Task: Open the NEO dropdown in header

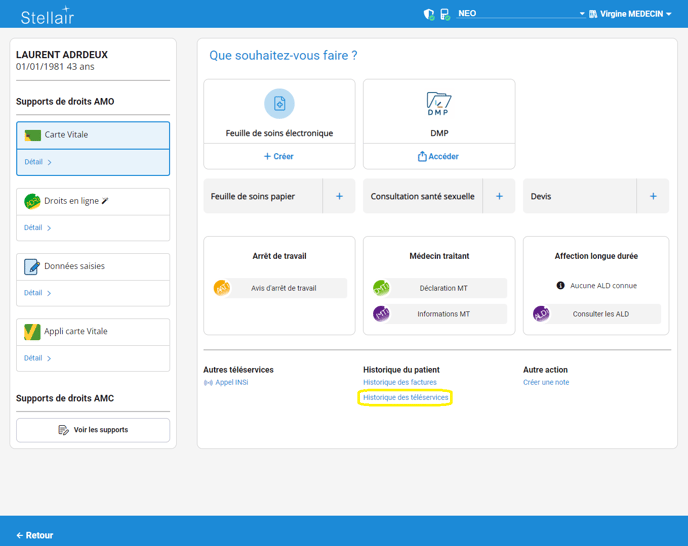Action: tap(520, 14)
